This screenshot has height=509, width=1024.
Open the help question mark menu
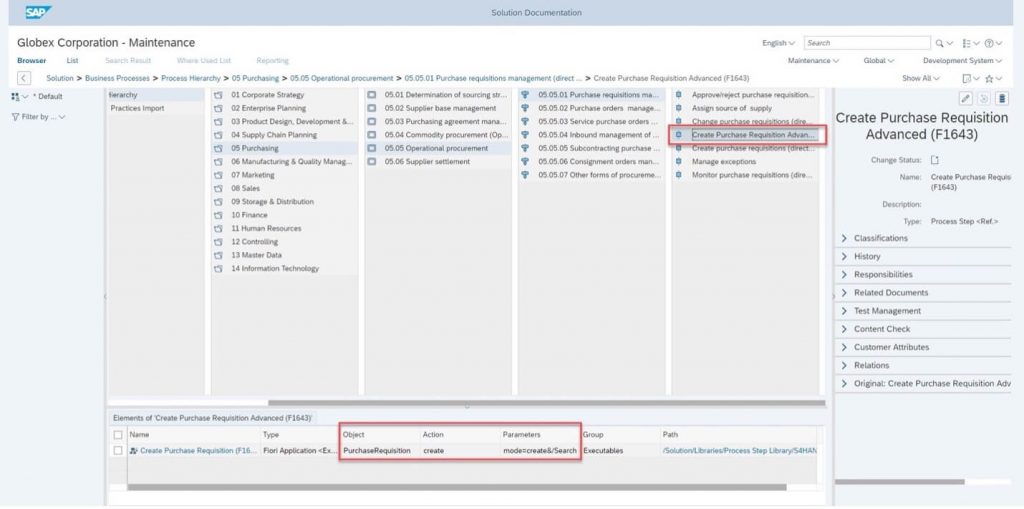989,43
